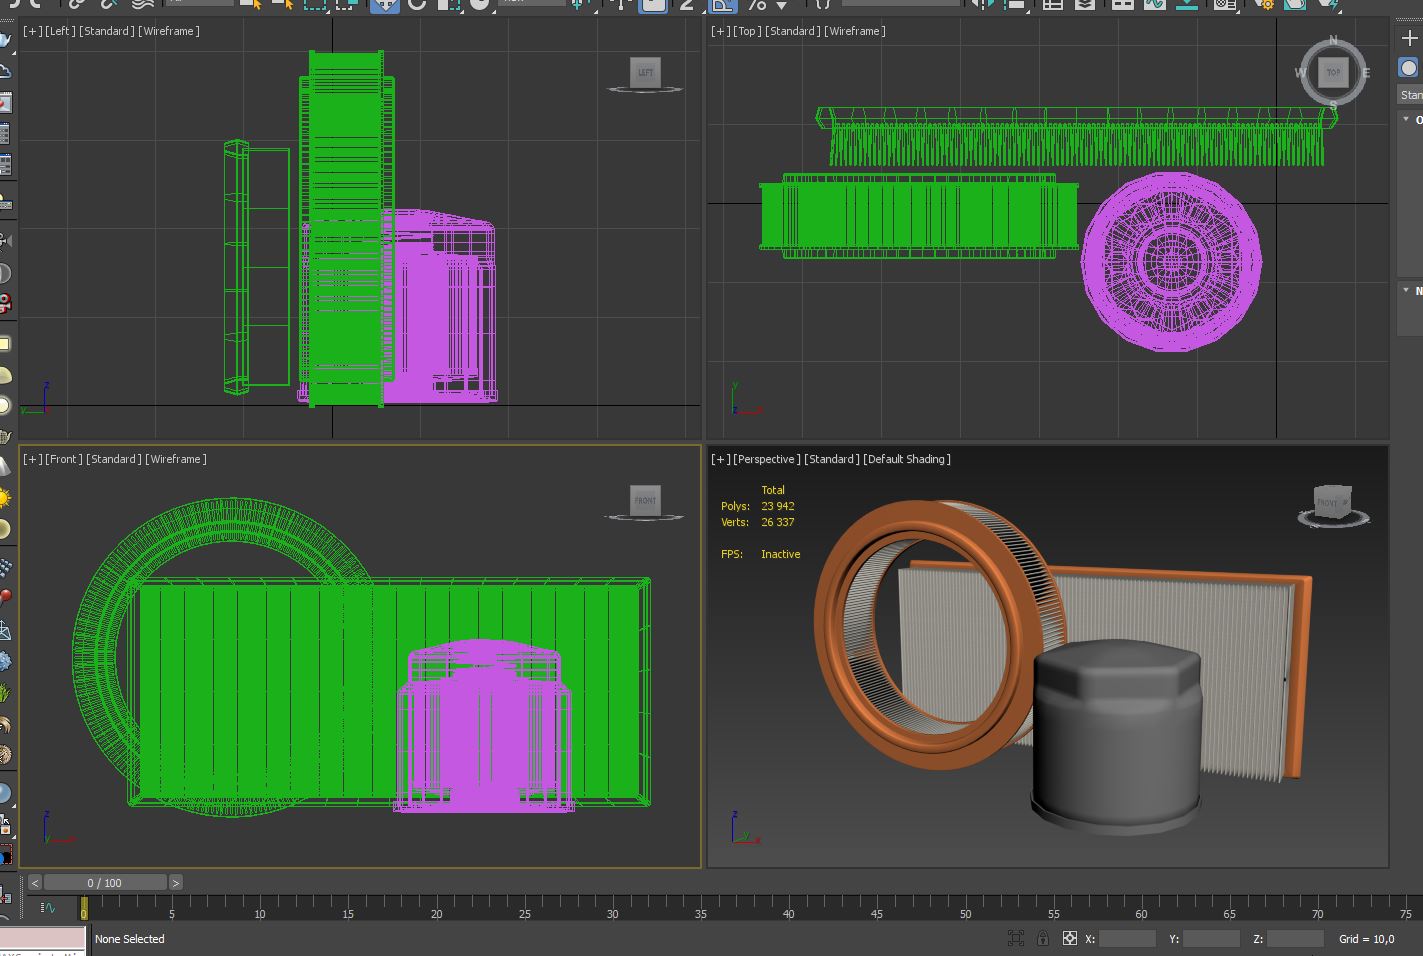The height and width of the screenshot is (956, 1423).
Task: Open Left viewport's Wireframe shading menu
Action: (169, 31)
